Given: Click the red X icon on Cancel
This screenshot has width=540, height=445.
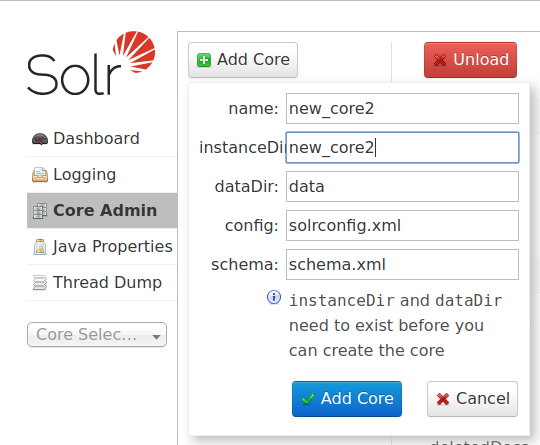Looking at the screenshot, I should click(x=443, y=399).
